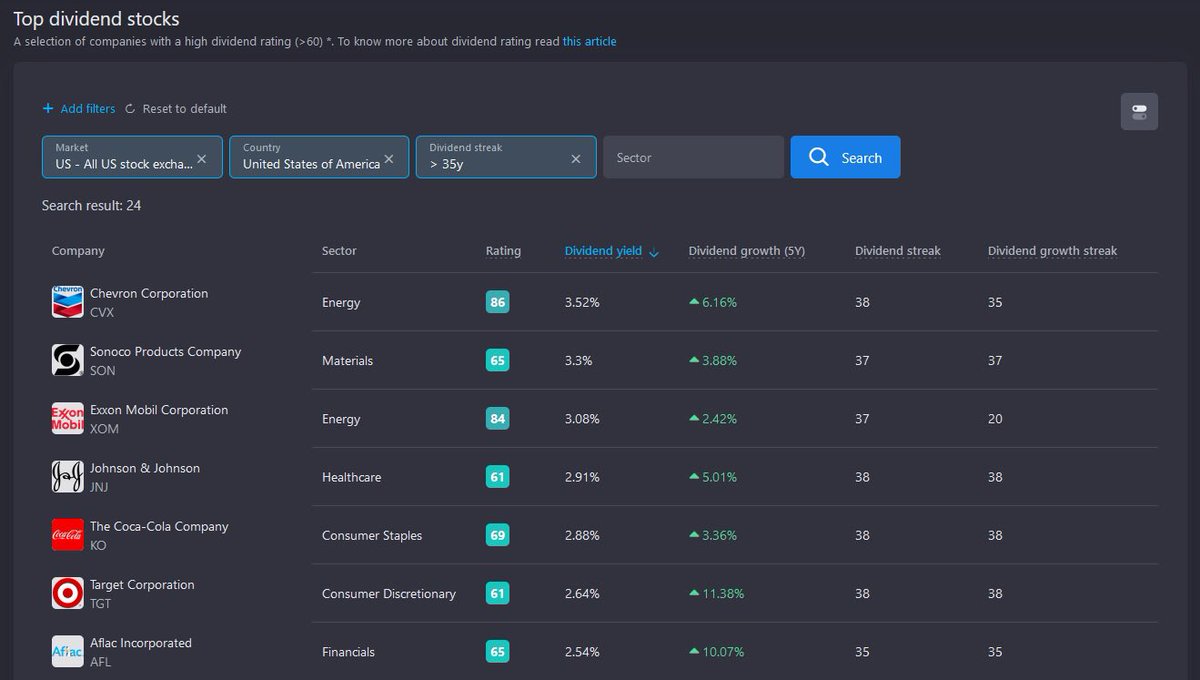Toggle the view settings switch icon button

(x=1139, y=111)
